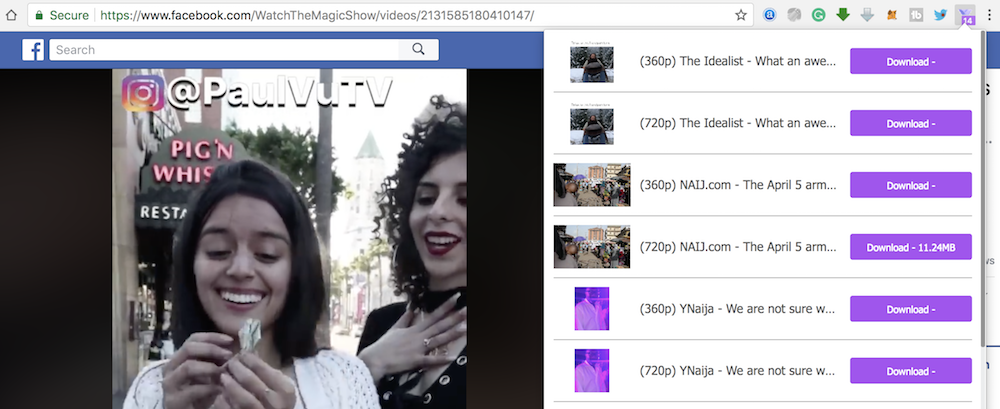The image size is (1000, 409).
Task: Click the 720p NAIJ.com thumbnail
Action: 592,248
